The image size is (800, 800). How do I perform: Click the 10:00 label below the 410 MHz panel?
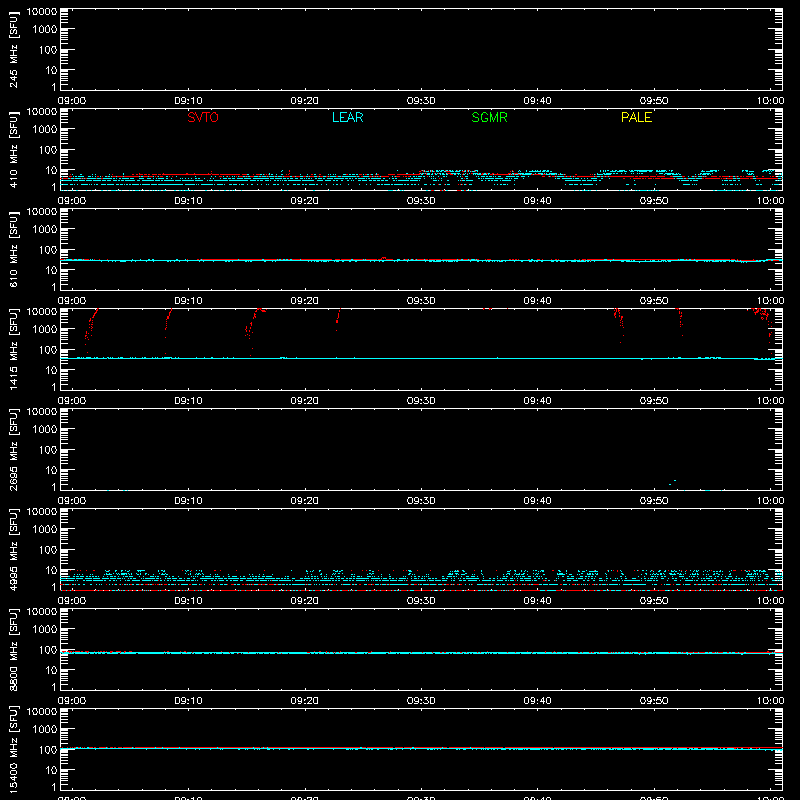(770, 201)
